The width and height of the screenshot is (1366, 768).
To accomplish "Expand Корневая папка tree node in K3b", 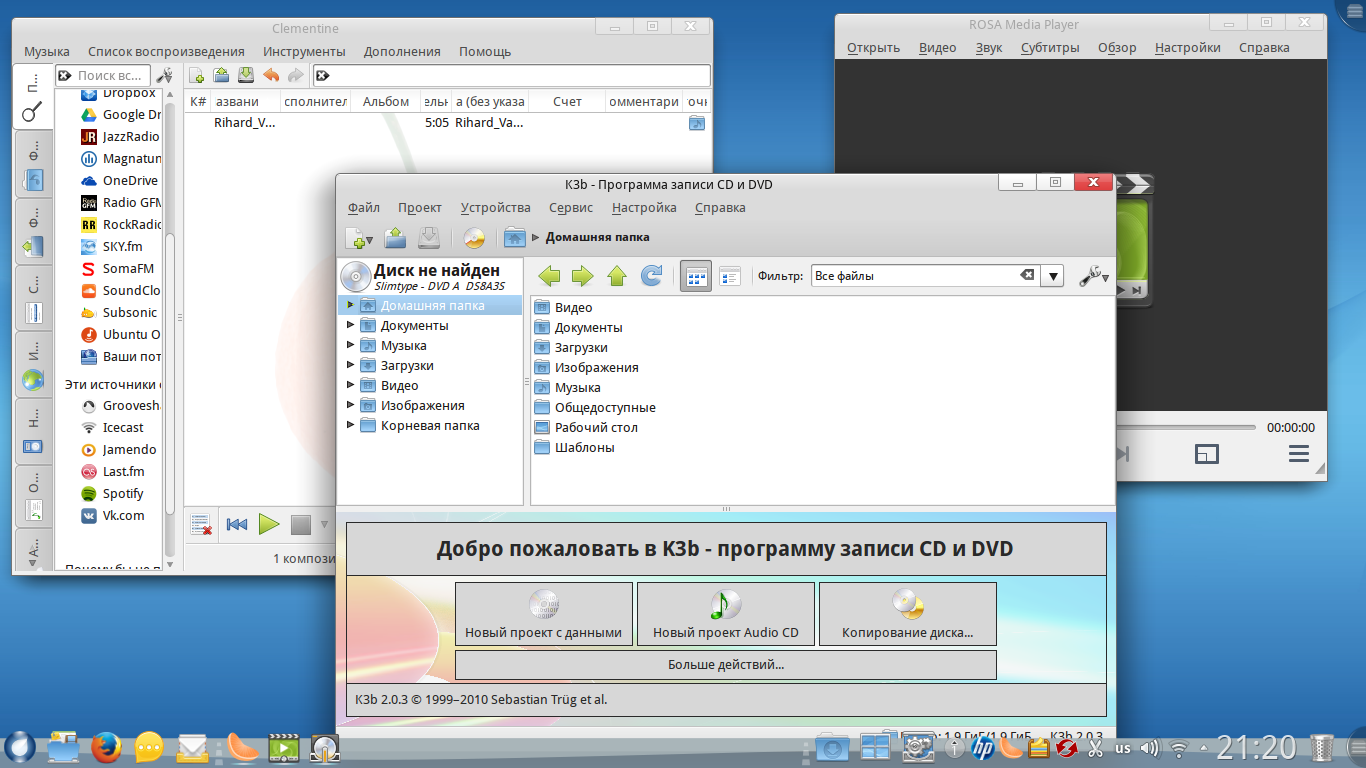I will (x=350, y=425).
